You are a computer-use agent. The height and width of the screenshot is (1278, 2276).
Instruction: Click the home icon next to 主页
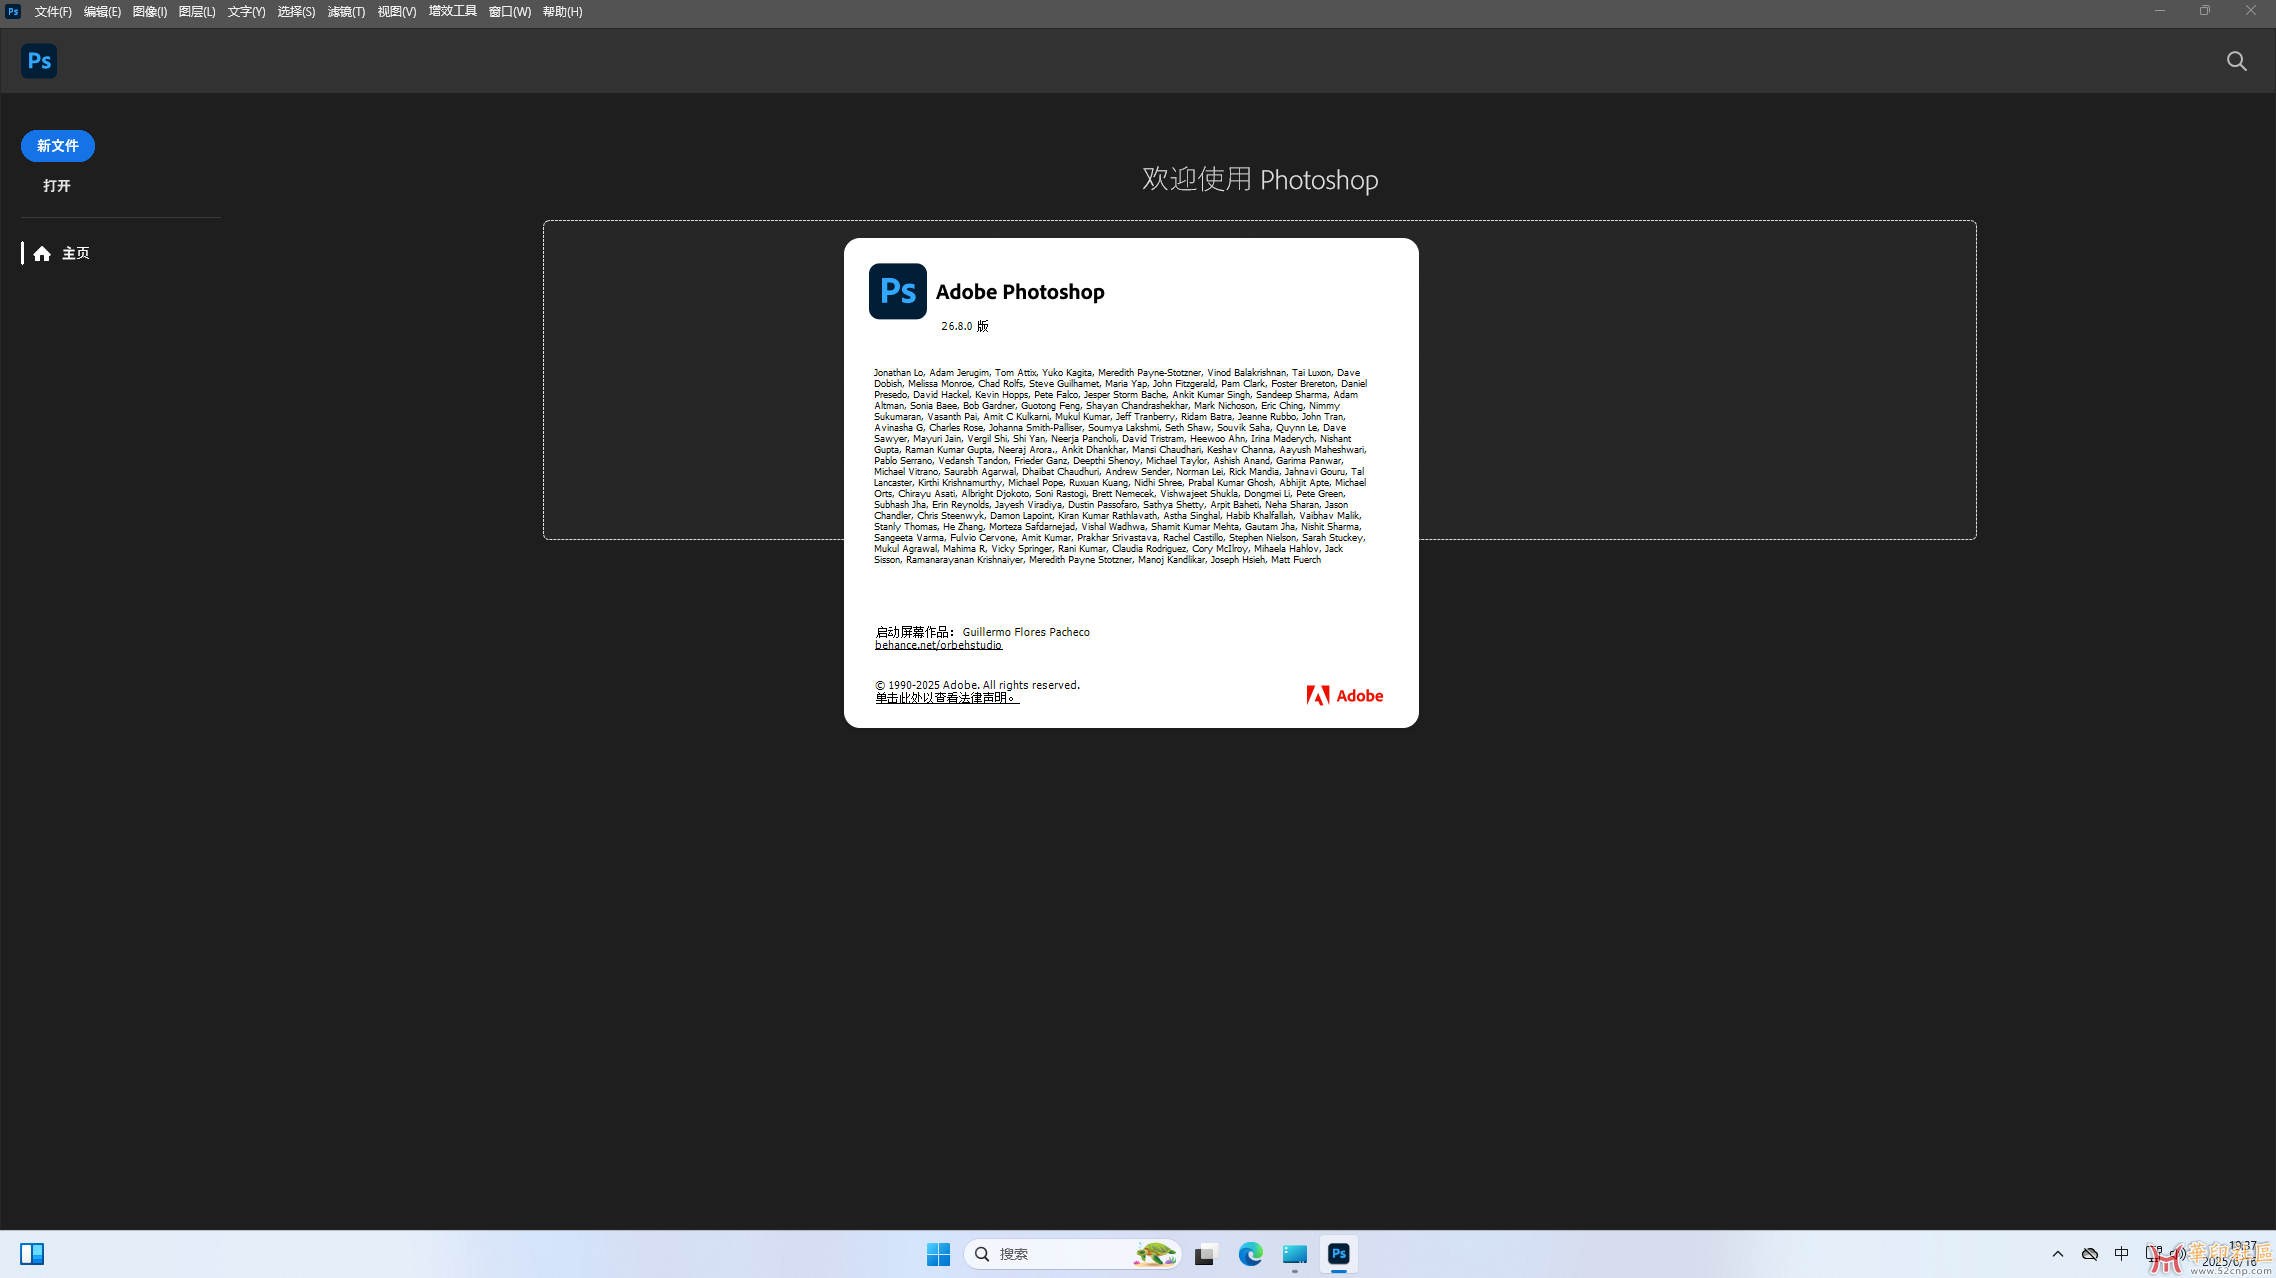[42, 254]
